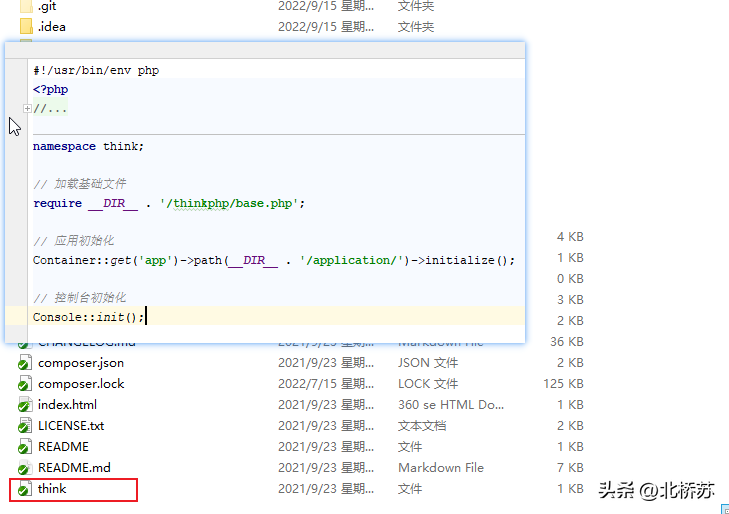The image size is (729, 514).
Task: Click the // 加载基础文件 comment
Action: pos(80,184)
